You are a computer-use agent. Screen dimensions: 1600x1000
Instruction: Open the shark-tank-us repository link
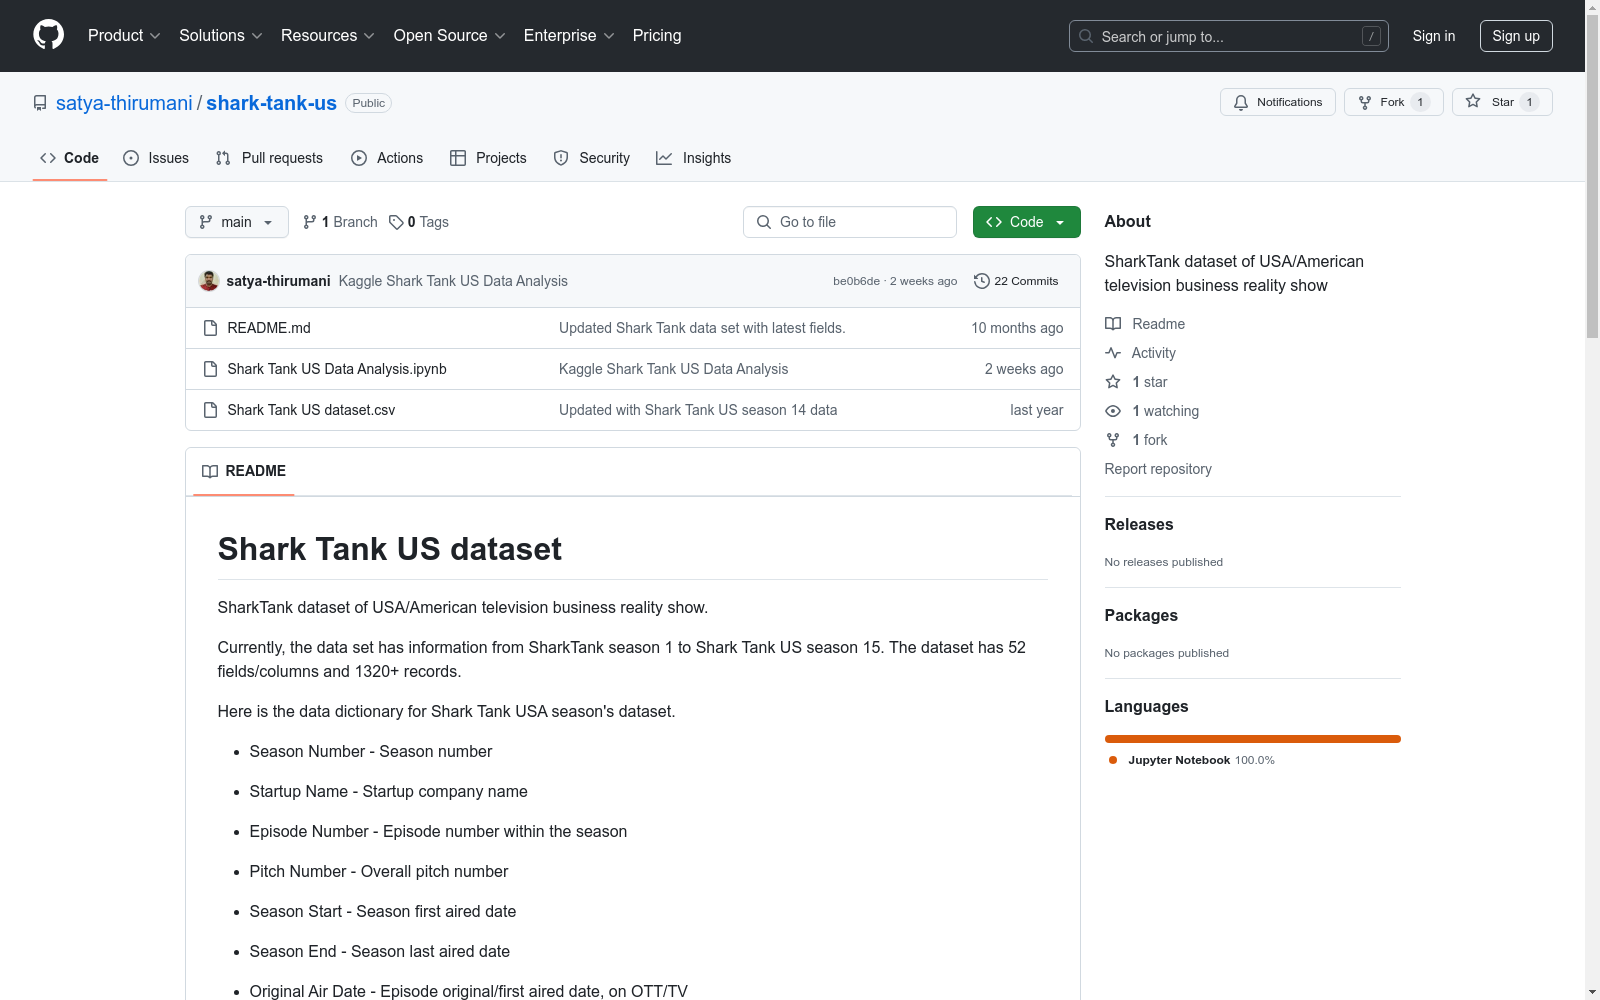click(271, 103)
